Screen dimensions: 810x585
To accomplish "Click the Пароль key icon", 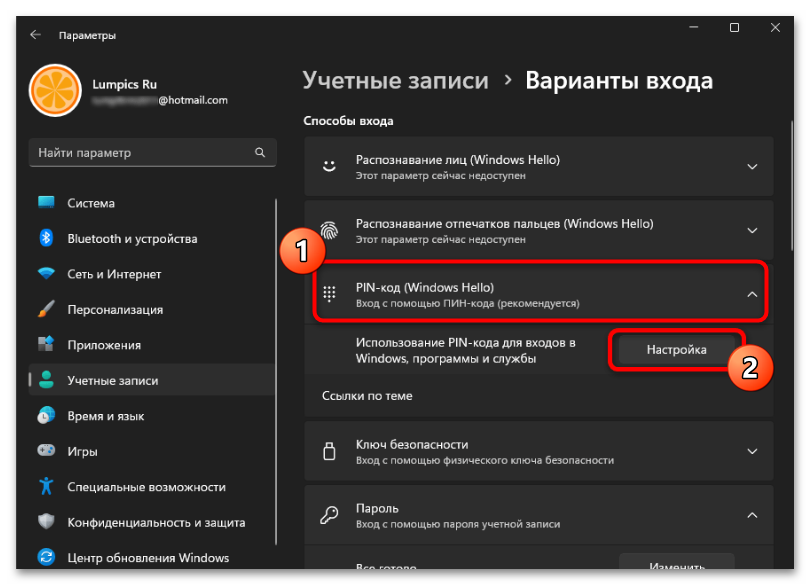I will coord(329,515).
